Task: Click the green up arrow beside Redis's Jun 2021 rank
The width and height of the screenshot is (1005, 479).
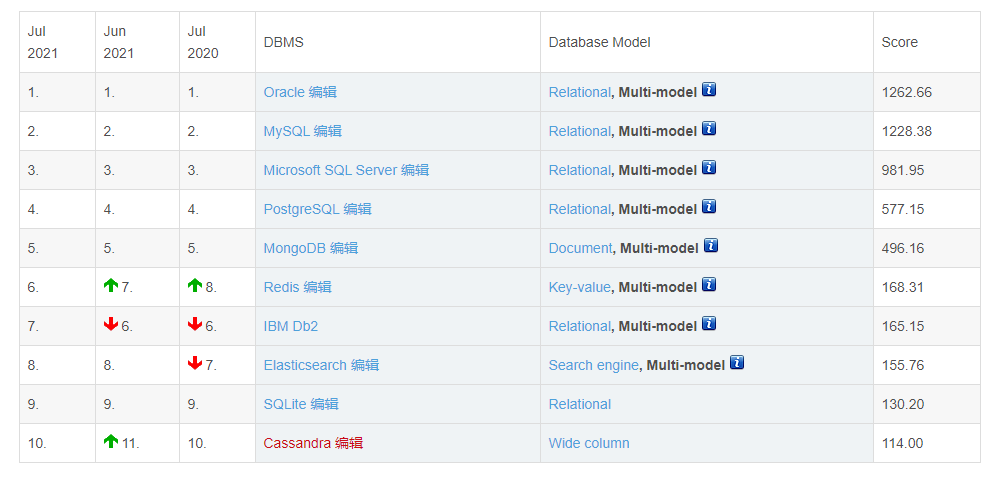Action: click(x=111, y=285)
